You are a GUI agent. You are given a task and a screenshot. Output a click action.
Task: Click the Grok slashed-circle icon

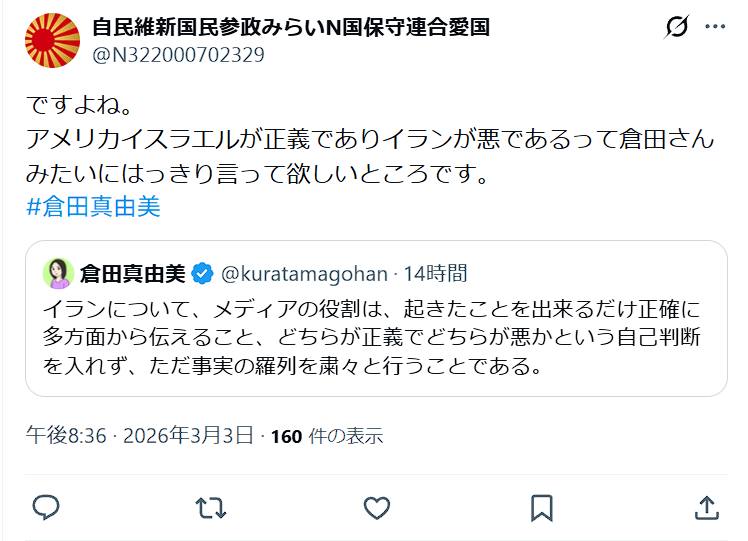pos(677,28)
